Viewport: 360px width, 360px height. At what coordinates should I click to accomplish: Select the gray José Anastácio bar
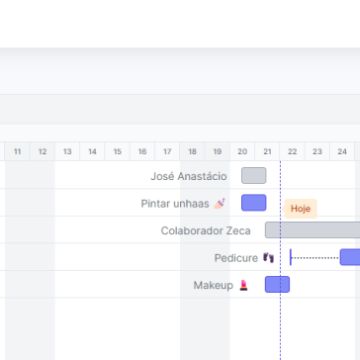coord(254,176)
